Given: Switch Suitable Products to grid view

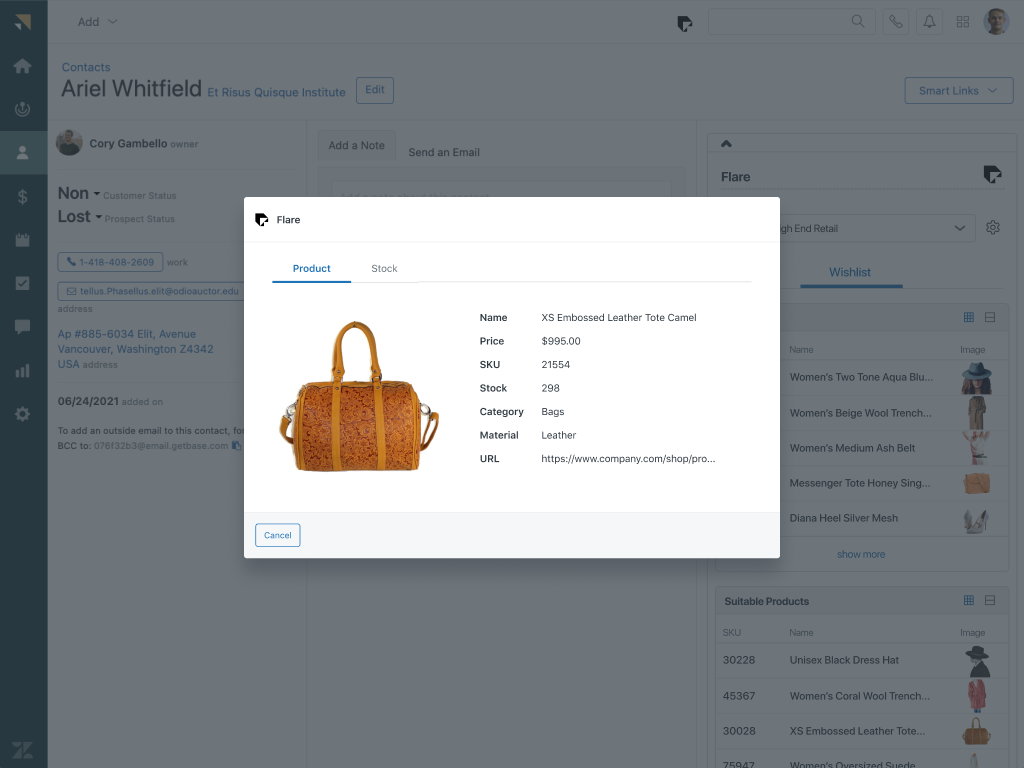Looking at the screenshot, I should pos(968,600).
